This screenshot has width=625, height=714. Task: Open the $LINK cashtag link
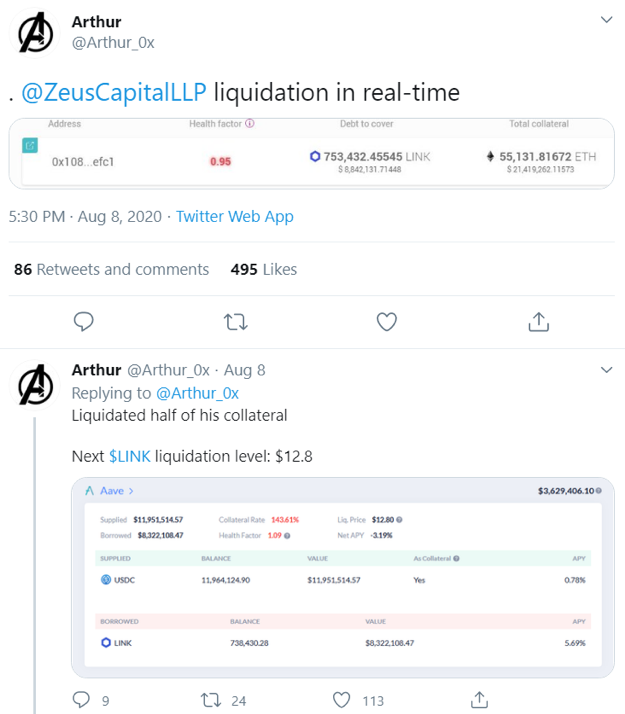tap(130, 456)
